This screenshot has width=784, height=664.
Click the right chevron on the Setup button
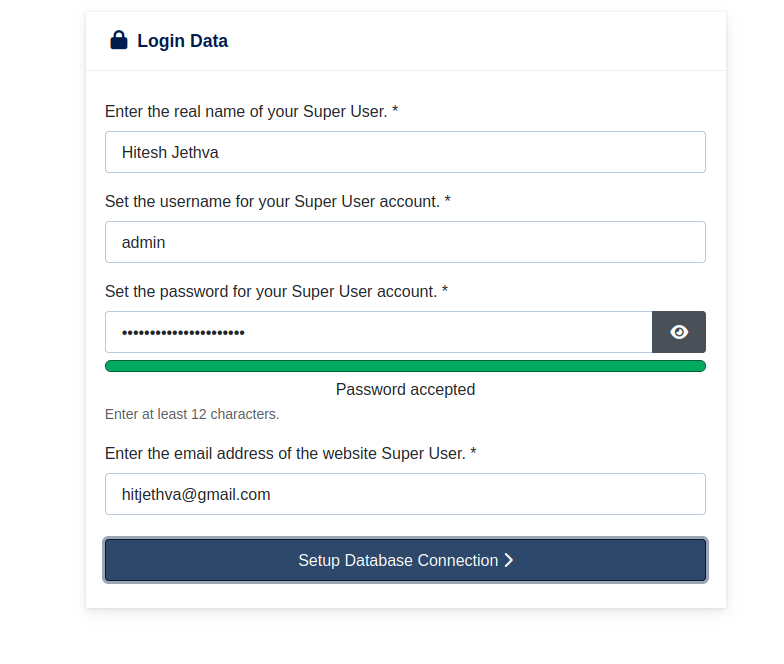pyautogui.click(x=509, y=560)
